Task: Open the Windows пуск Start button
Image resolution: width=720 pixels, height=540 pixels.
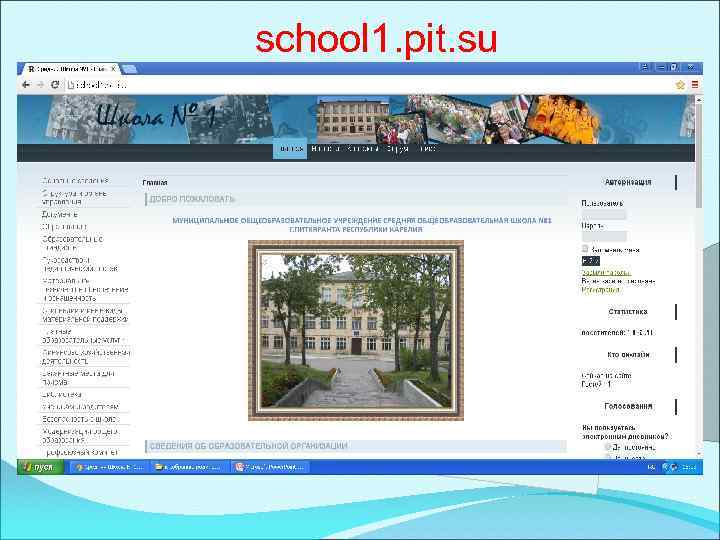Action: pos(40,467)
